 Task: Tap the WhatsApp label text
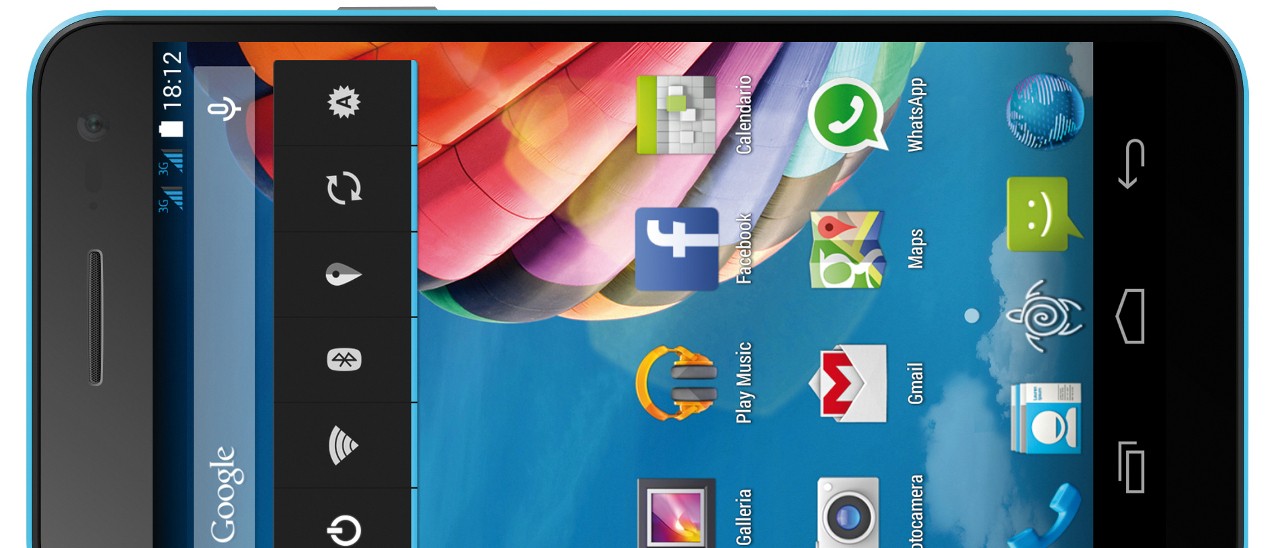pyautogui.click(x=915, y=116)
